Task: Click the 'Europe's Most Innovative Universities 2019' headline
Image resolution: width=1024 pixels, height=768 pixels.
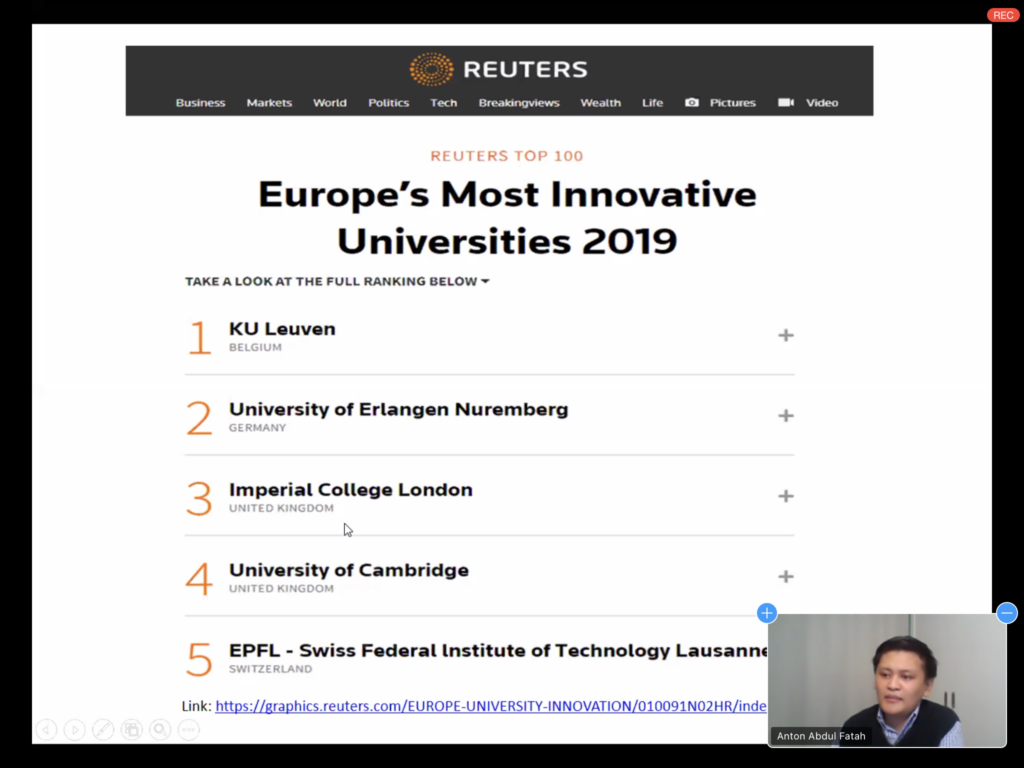Action: [507, 217]
